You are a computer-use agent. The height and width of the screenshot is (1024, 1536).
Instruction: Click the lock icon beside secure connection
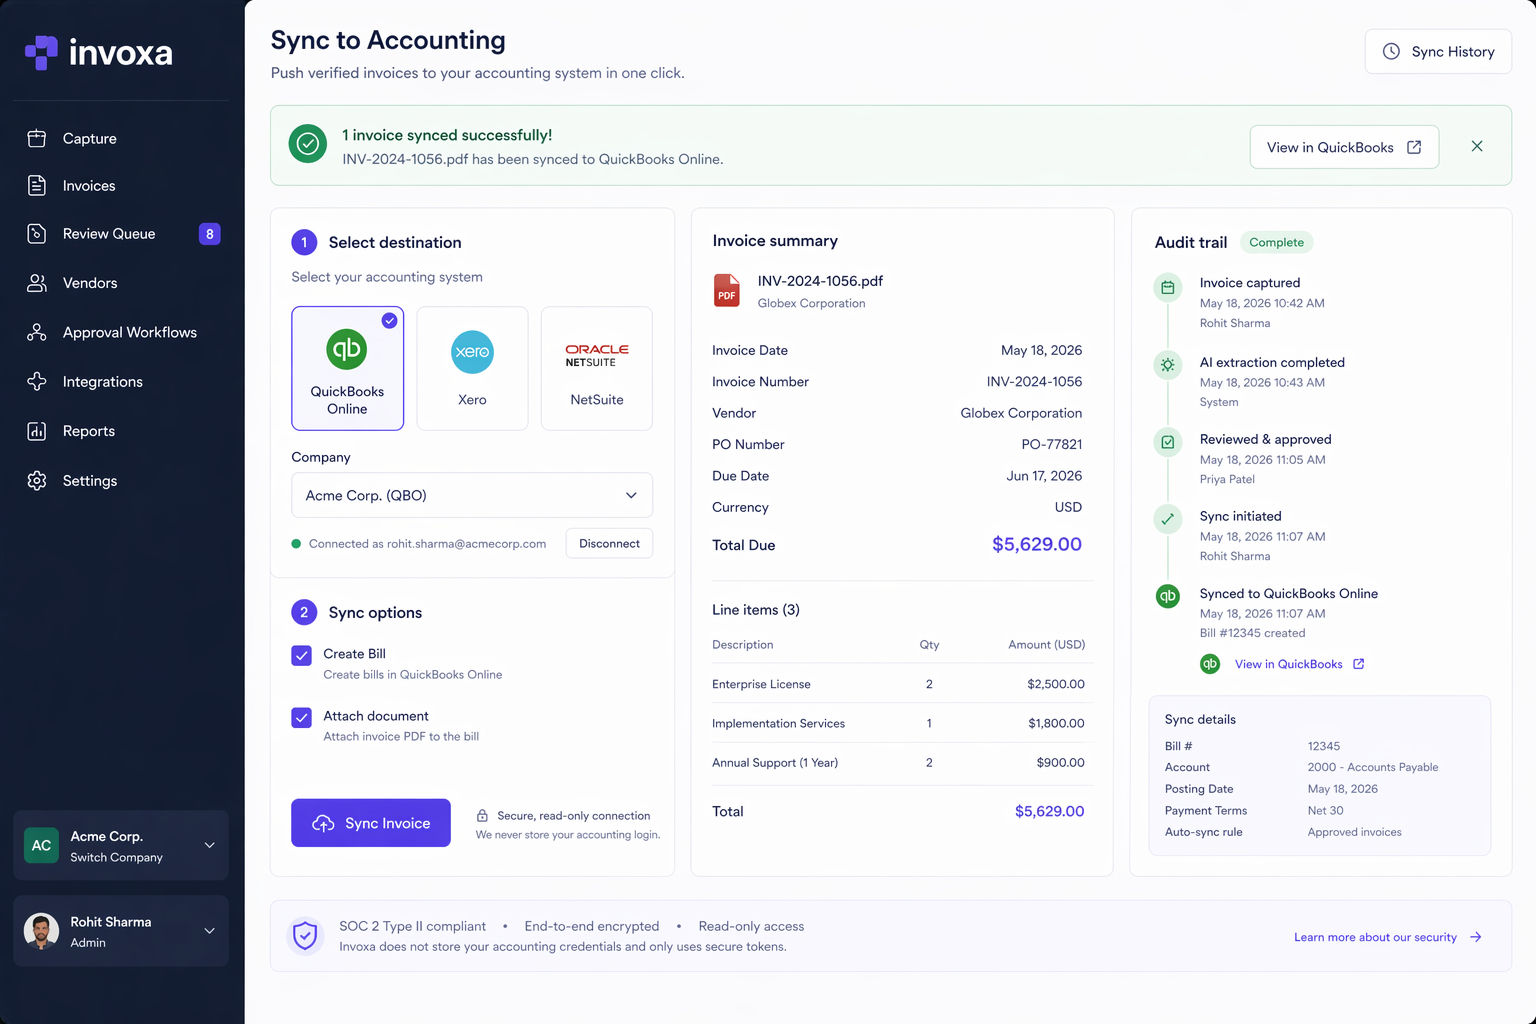482,815
